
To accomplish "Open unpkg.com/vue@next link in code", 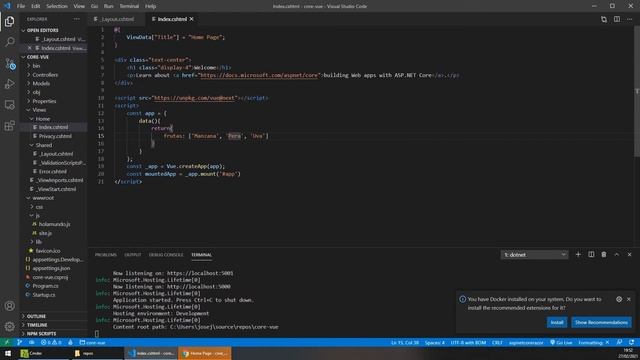I will tap(194, 98).
